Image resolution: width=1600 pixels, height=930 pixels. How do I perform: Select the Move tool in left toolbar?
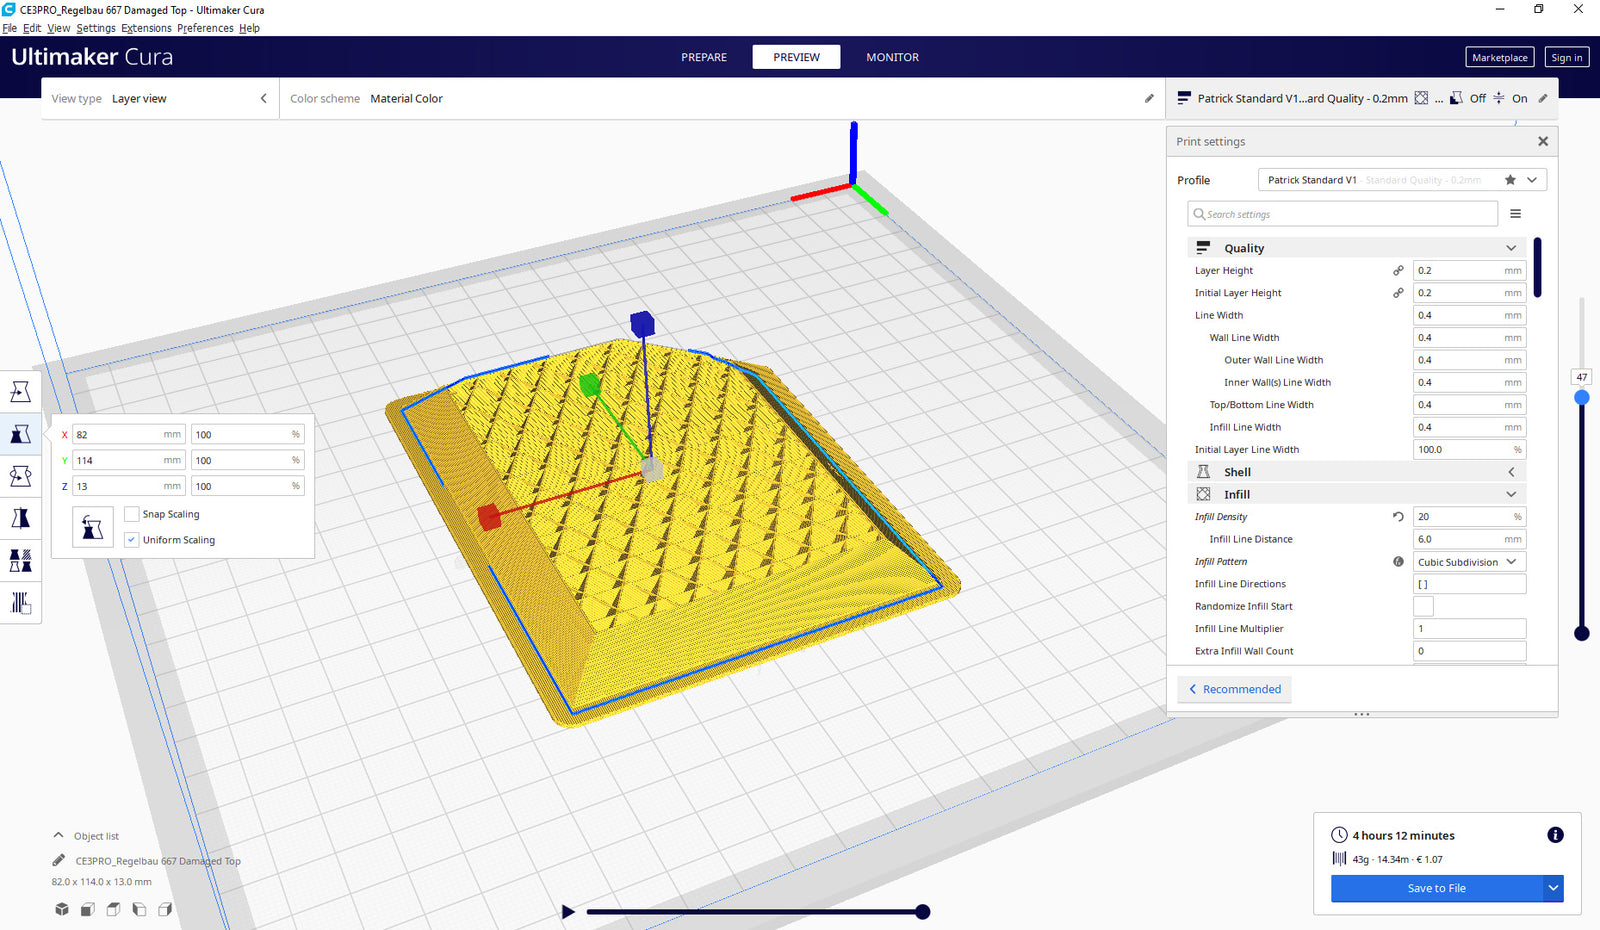[x=20, y=392]
